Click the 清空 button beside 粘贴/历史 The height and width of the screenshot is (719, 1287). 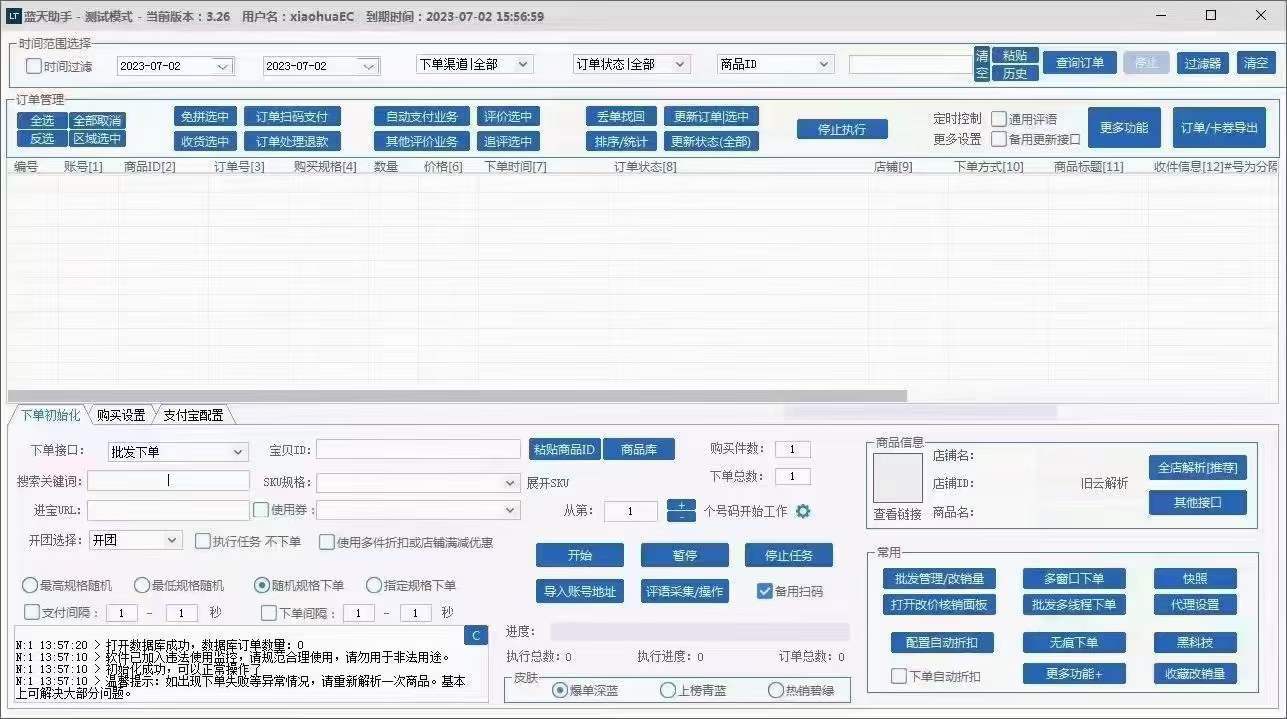[x=981, y=64]
